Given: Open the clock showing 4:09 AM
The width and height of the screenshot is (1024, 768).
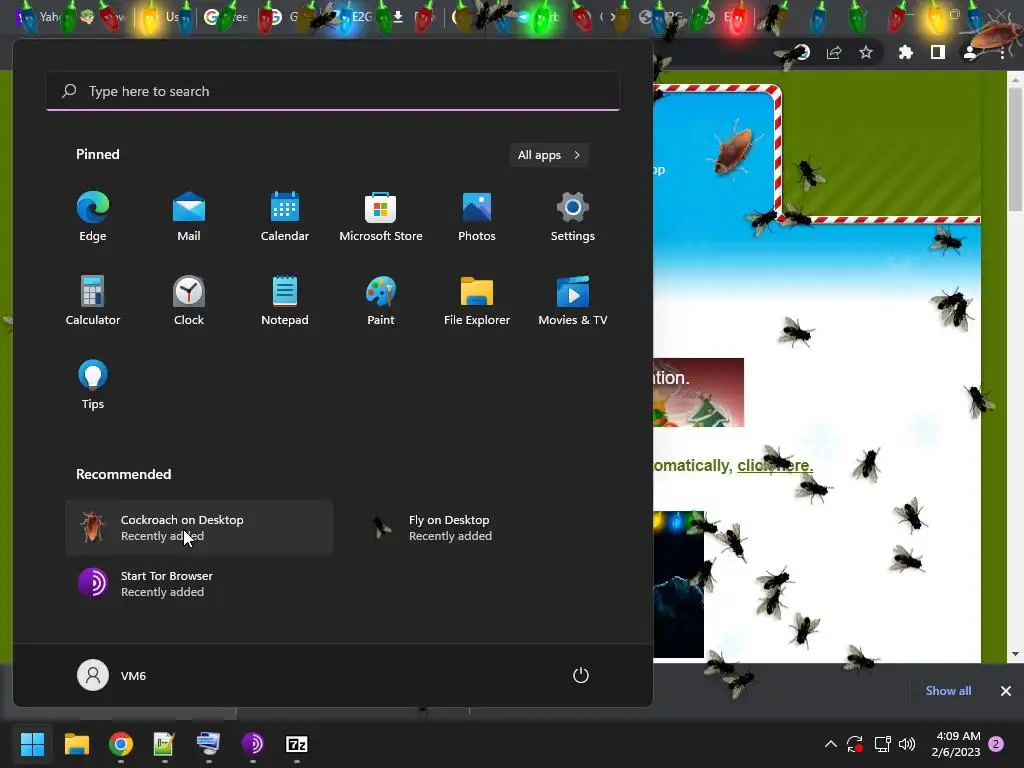Looking at the screenshot, I should click(x=956, y=744).
